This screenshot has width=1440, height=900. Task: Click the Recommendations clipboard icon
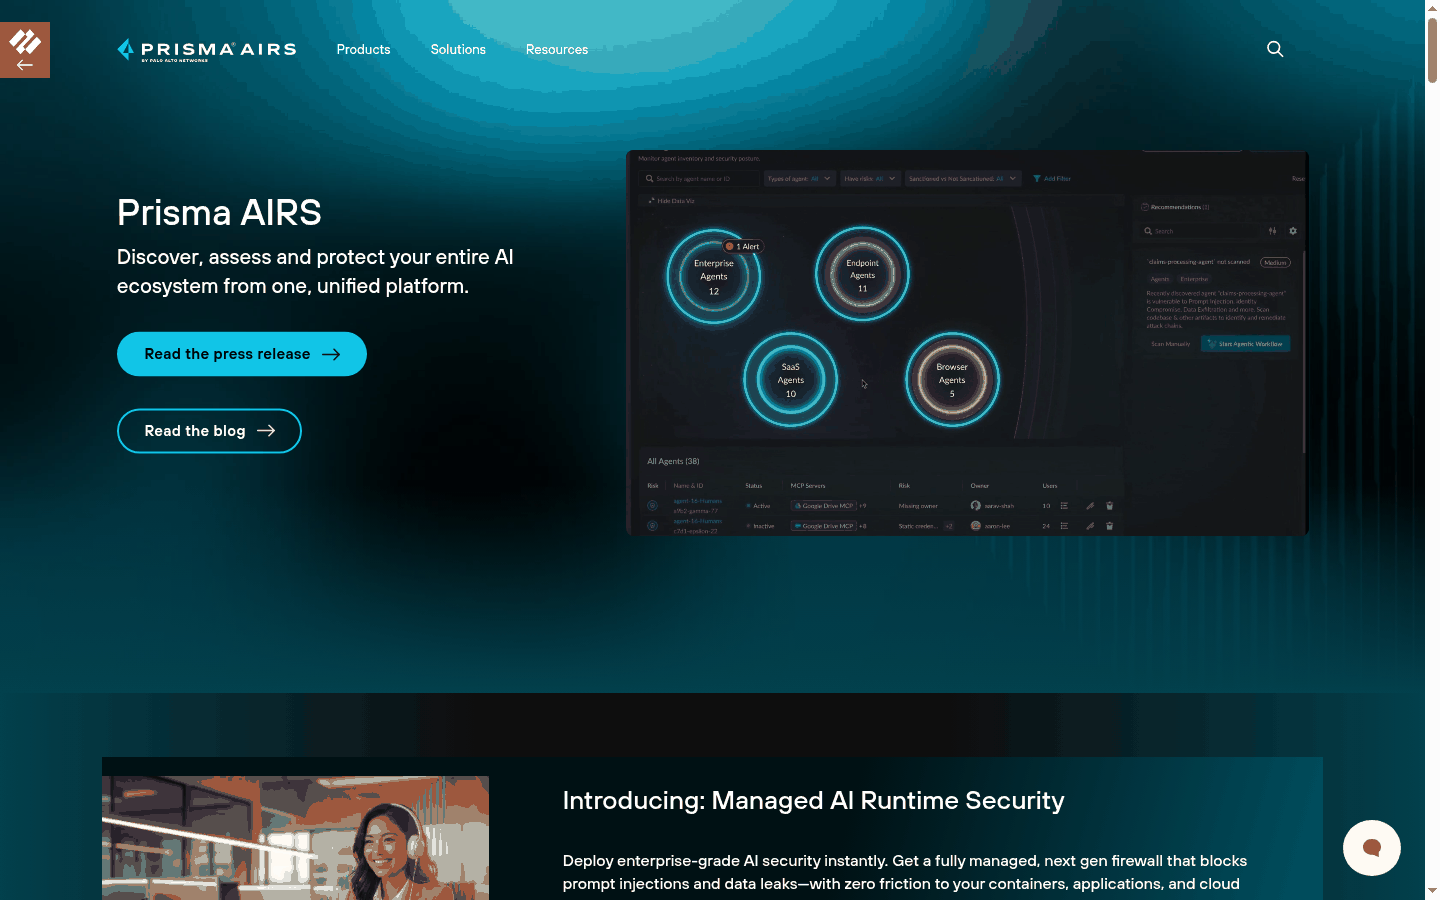[1145, 207]
